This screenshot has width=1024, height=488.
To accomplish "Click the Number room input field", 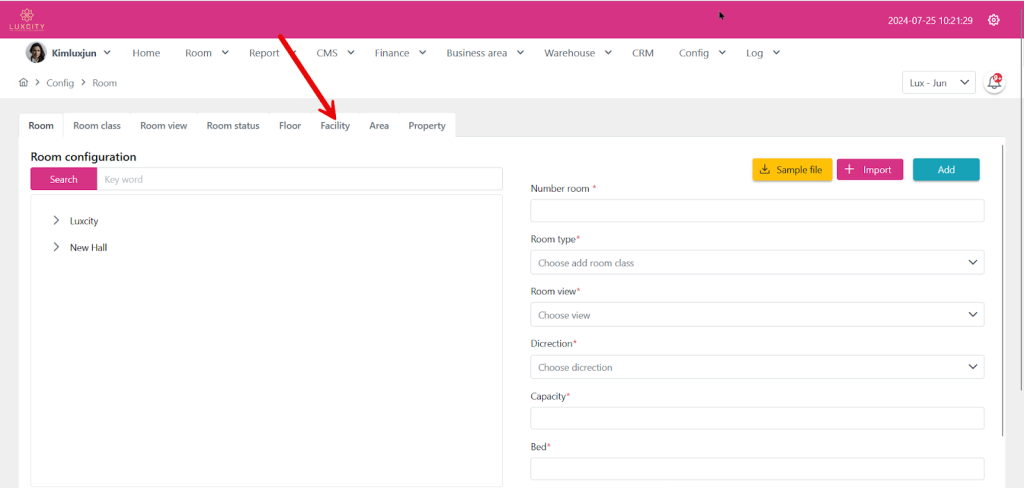I will click(x=756, y=211).
